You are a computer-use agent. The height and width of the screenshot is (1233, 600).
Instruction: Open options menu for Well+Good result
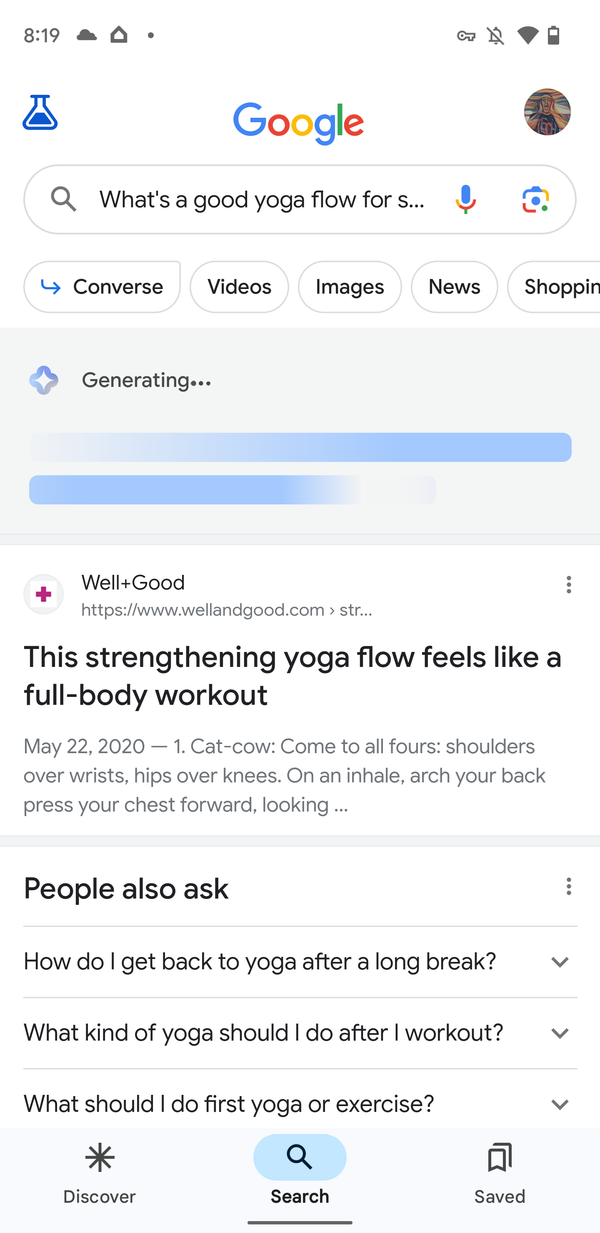point(568,585)
